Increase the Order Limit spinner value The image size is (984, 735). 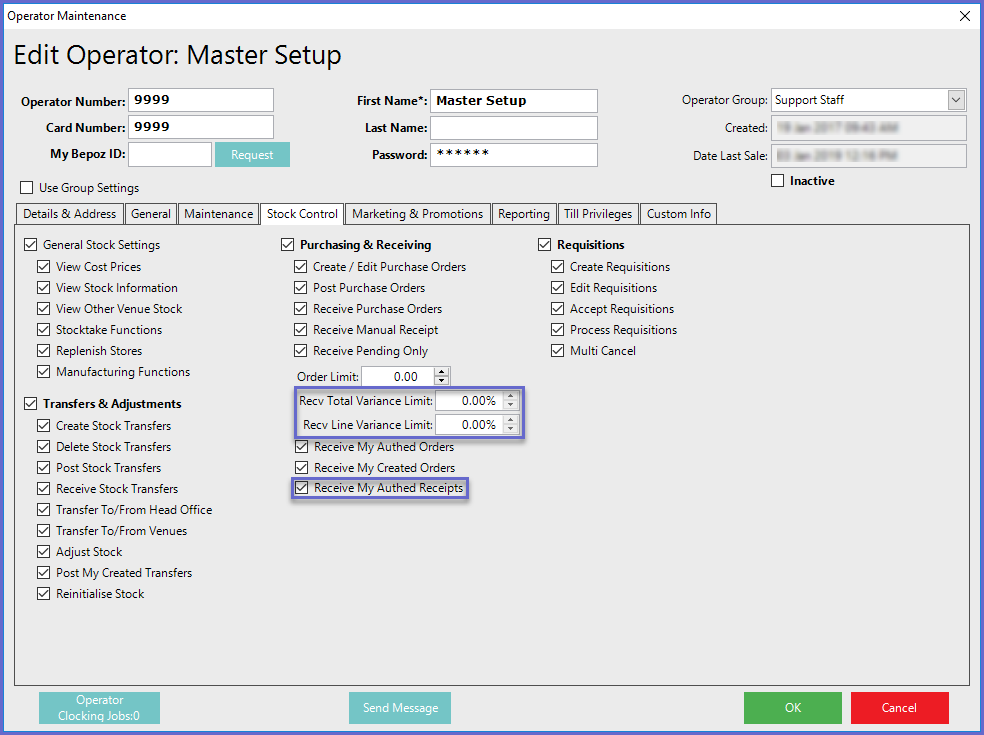coord(443,372)
